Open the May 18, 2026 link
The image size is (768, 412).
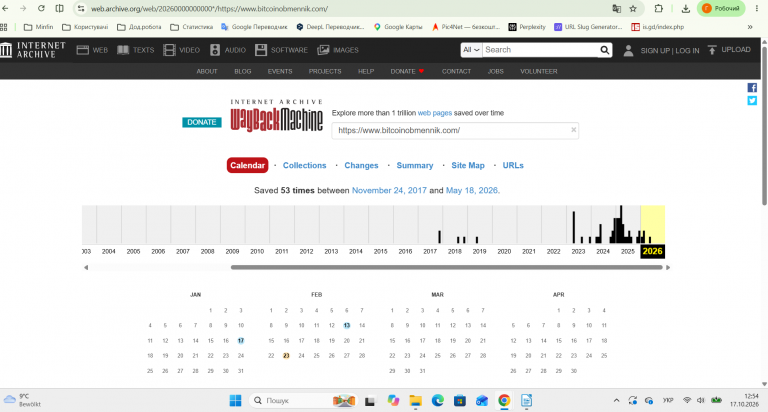point(472,191)
